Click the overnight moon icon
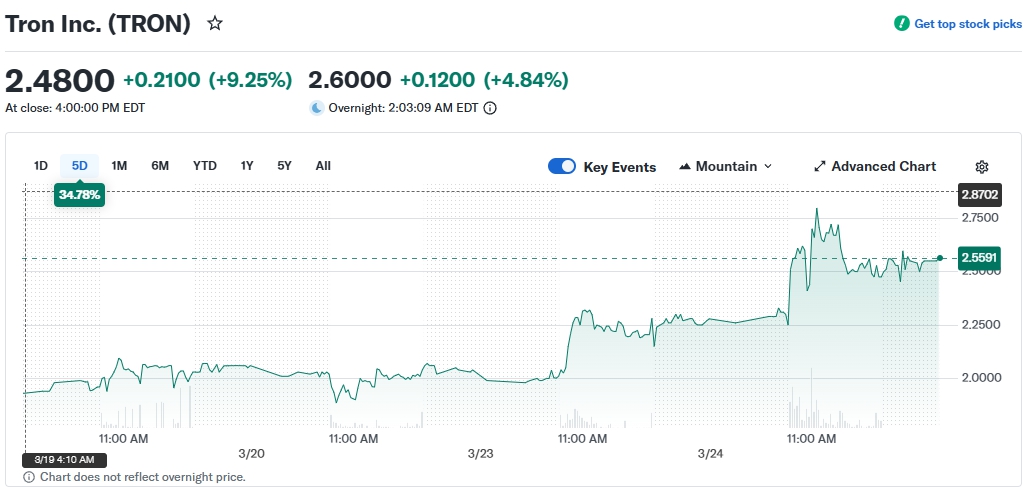The height and width of the screenshot is (487, 1023). tap(317, 108)
